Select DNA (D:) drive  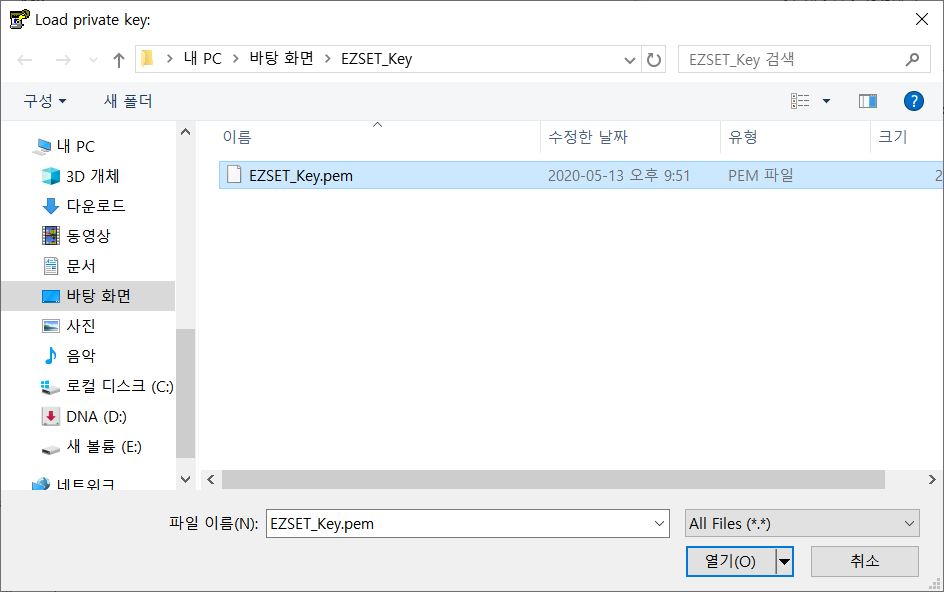pyautogui.click(x=96, y=416)
